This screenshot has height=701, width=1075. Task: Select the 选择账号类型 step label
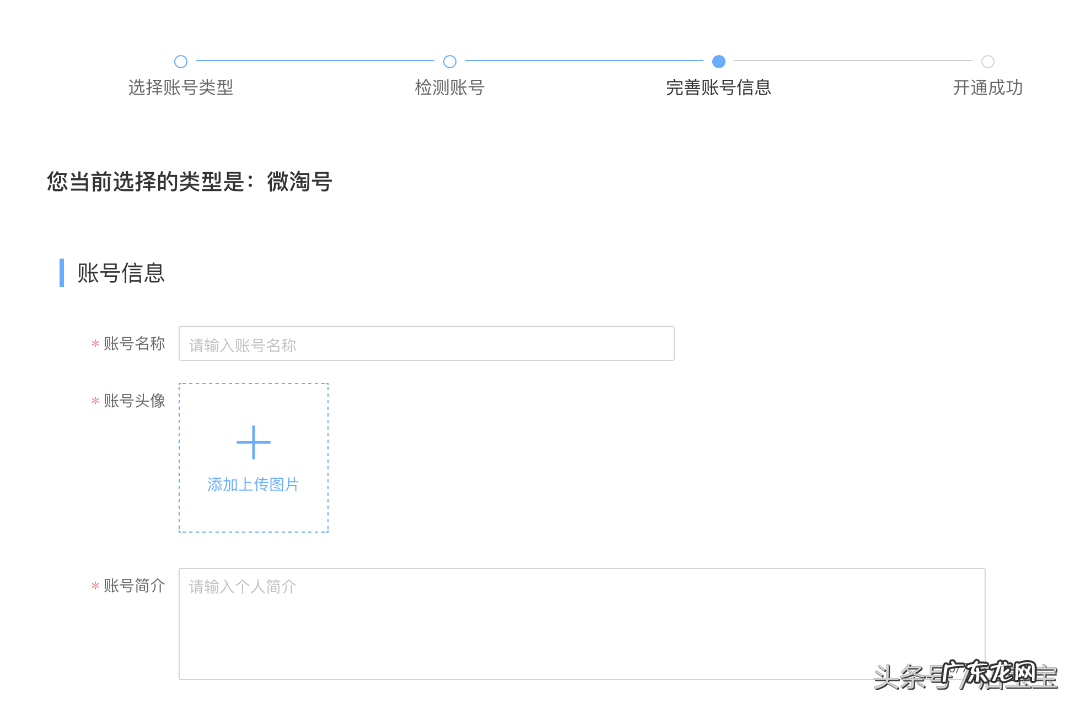pyautogui.click(x=181, y=88)
